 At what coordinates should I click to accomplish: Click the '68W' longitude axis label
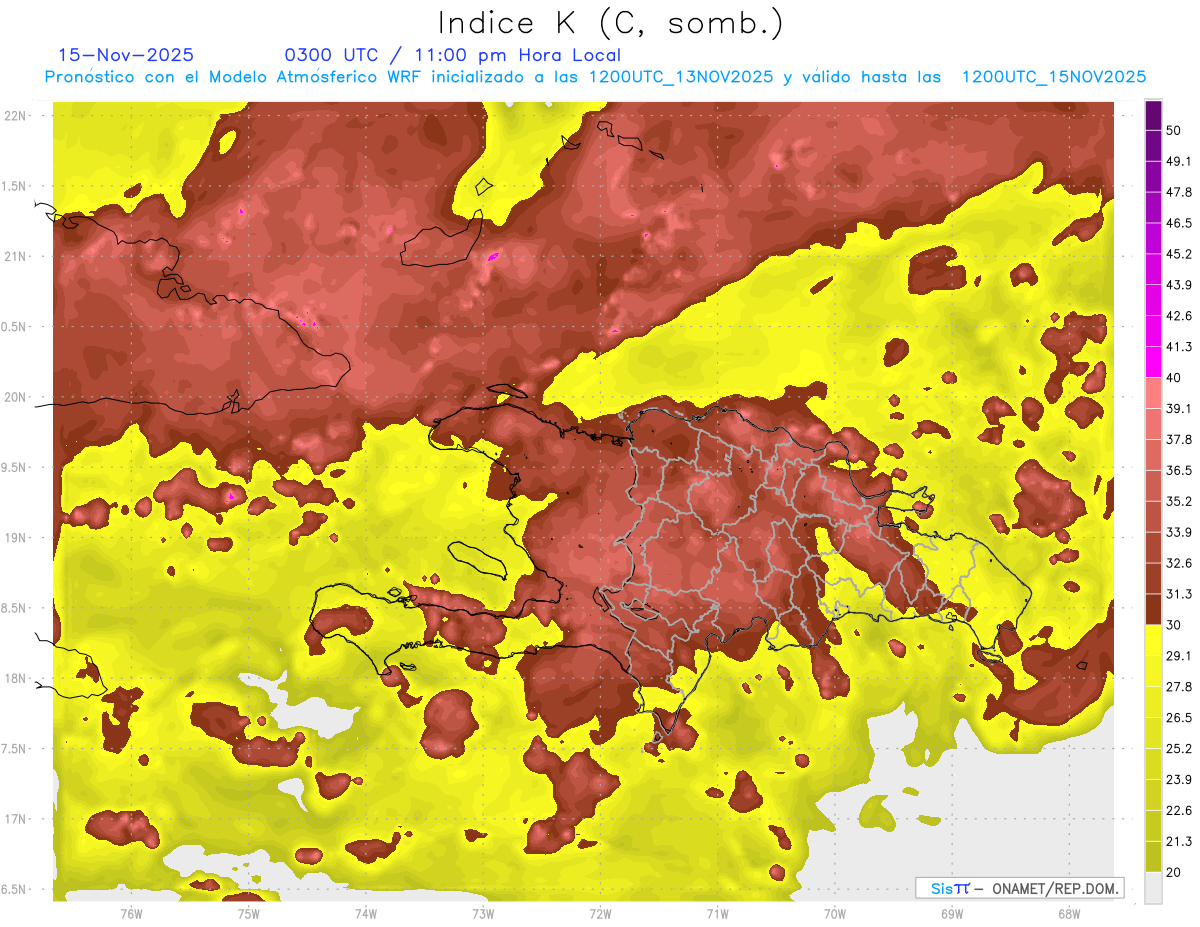click(x=1068, y=914)
